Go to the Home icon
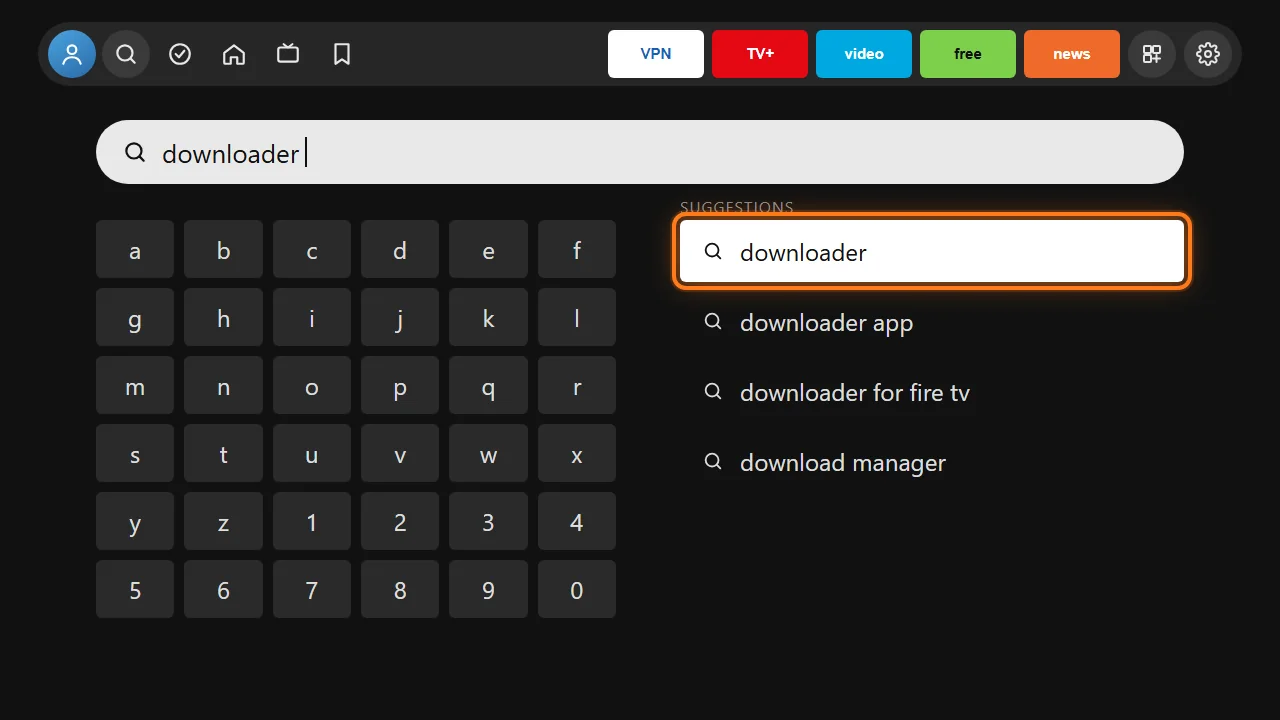1280x720 pixels. (x=234, y=54)
